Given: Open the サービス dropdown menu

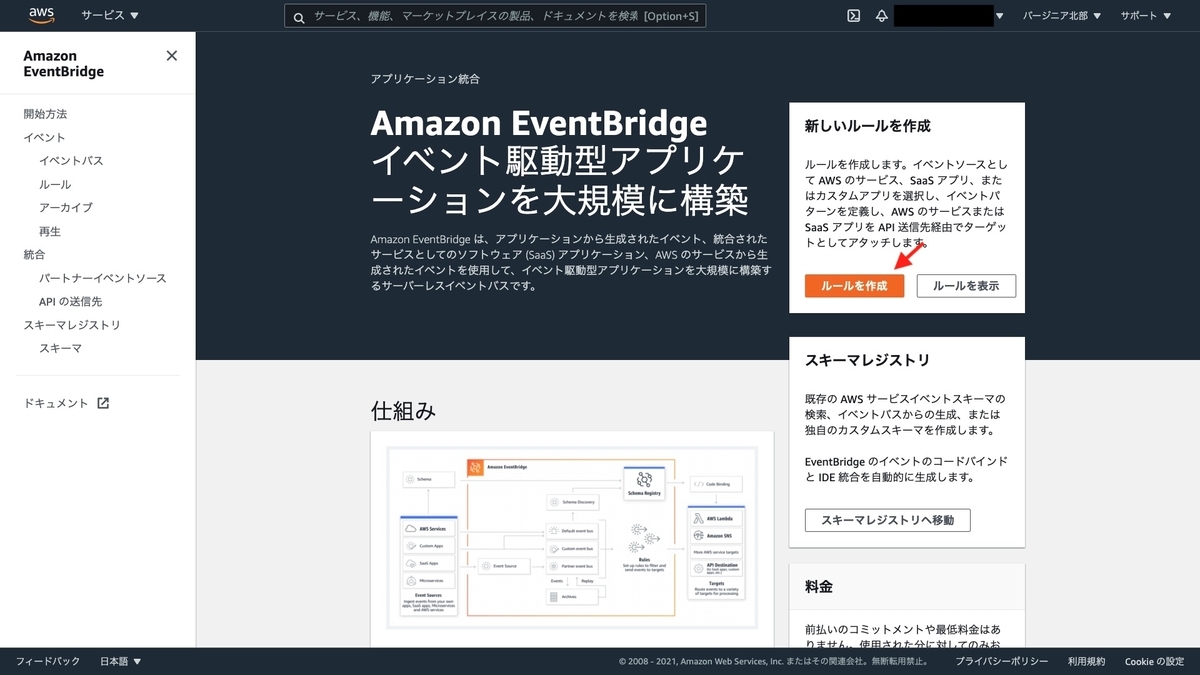Looking at the screenshot, I should point(110,16).
